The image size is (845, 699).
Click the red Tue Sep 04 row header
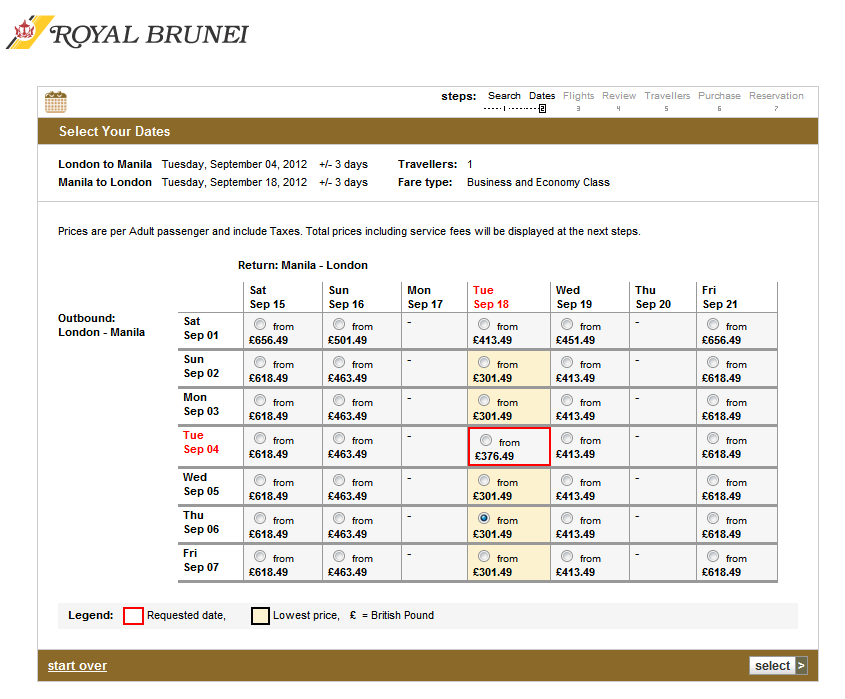pos(201,442)
